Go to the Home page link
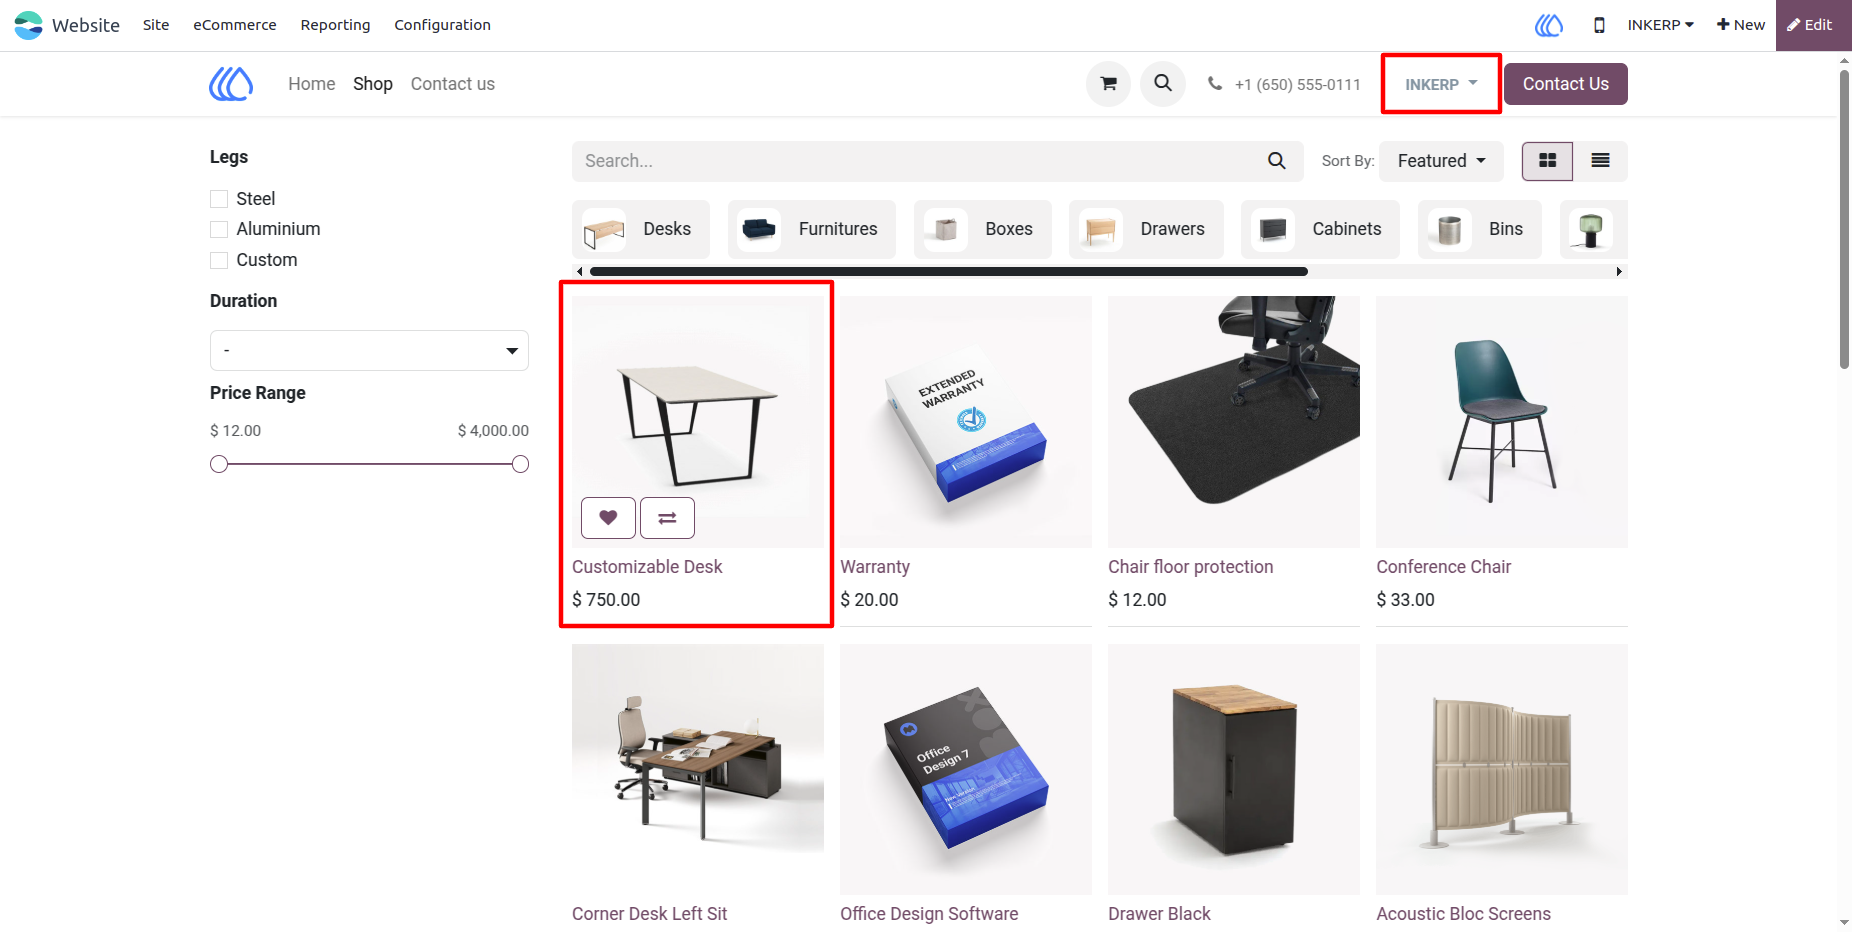The height and width of the screenshot is (932, 1852). click(312, 84)
